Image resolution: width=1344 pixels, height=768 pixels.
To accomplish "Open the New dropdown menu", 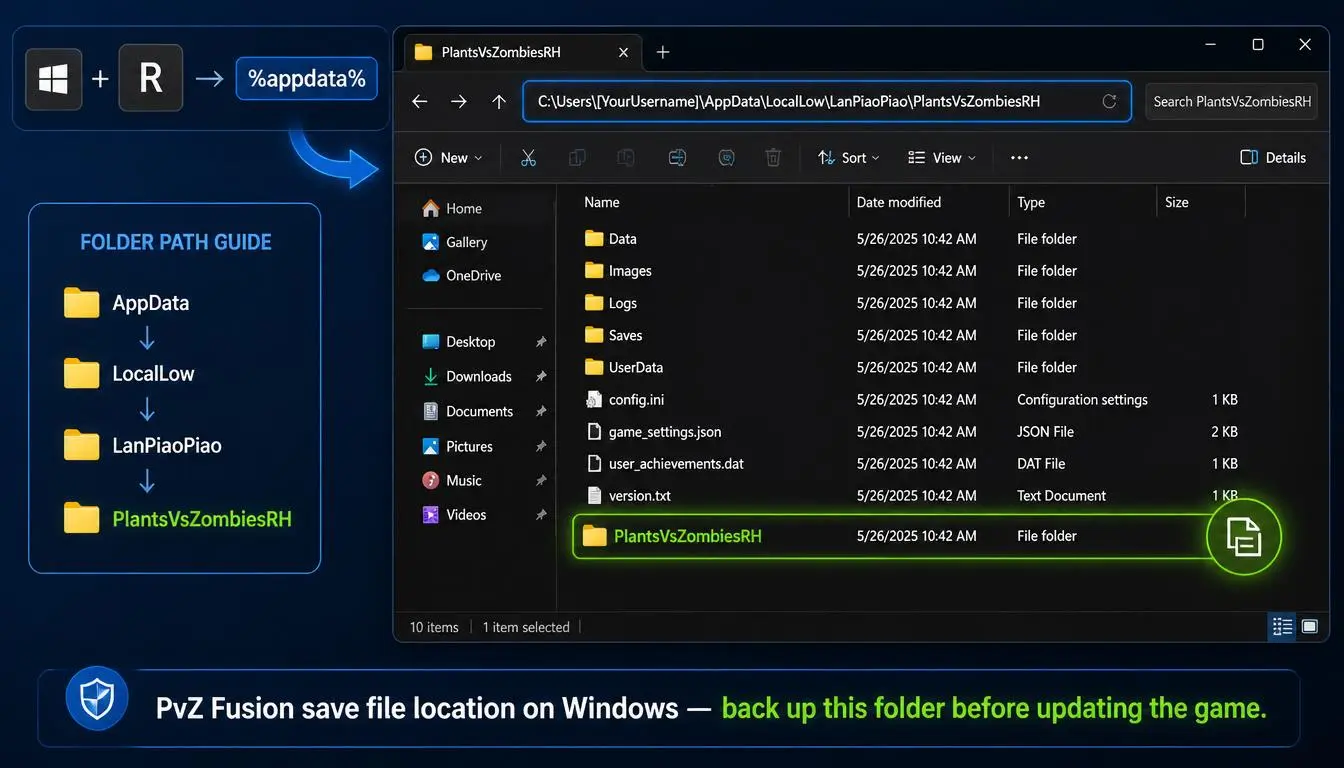I will click(449, 157).
